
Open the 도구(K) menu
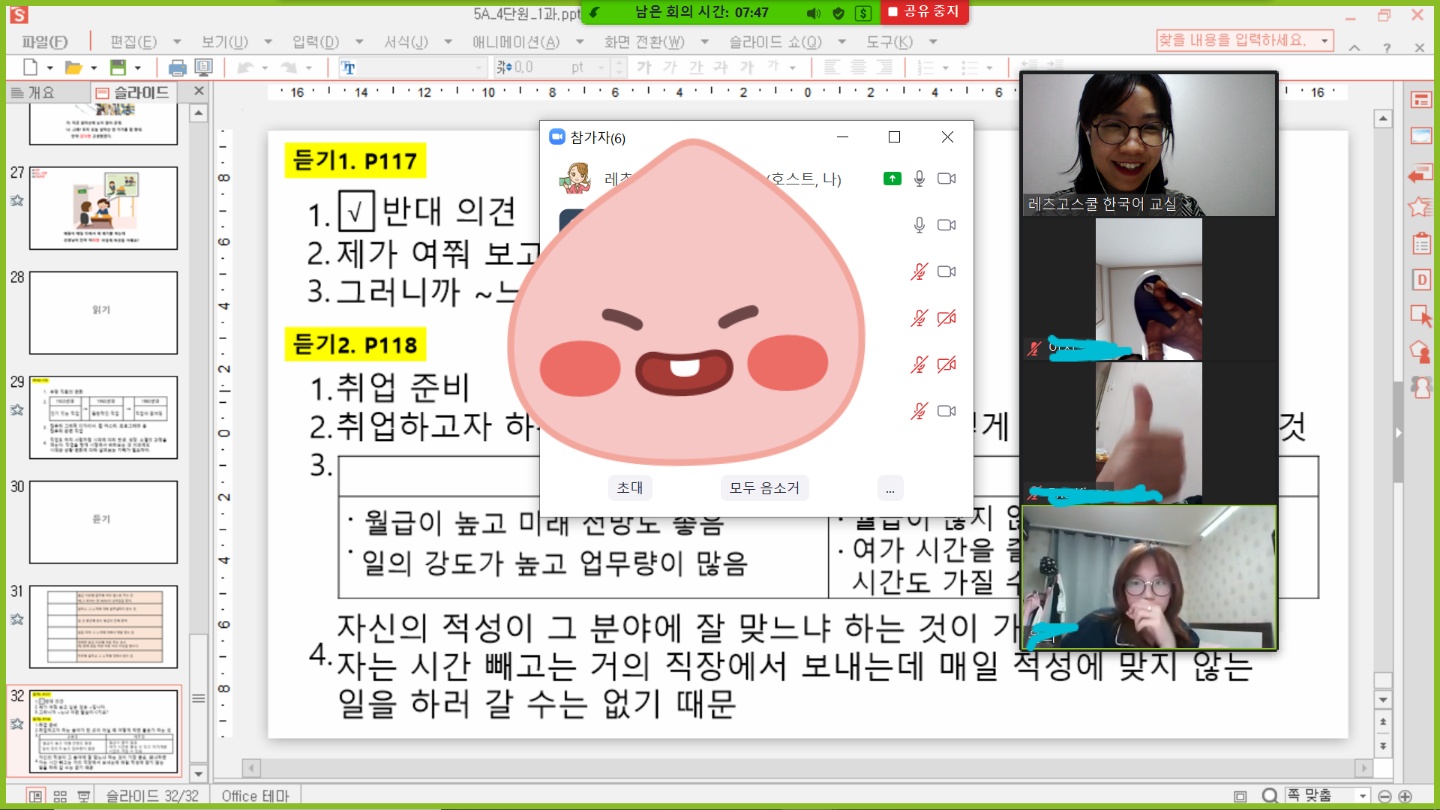coord(889,42)
